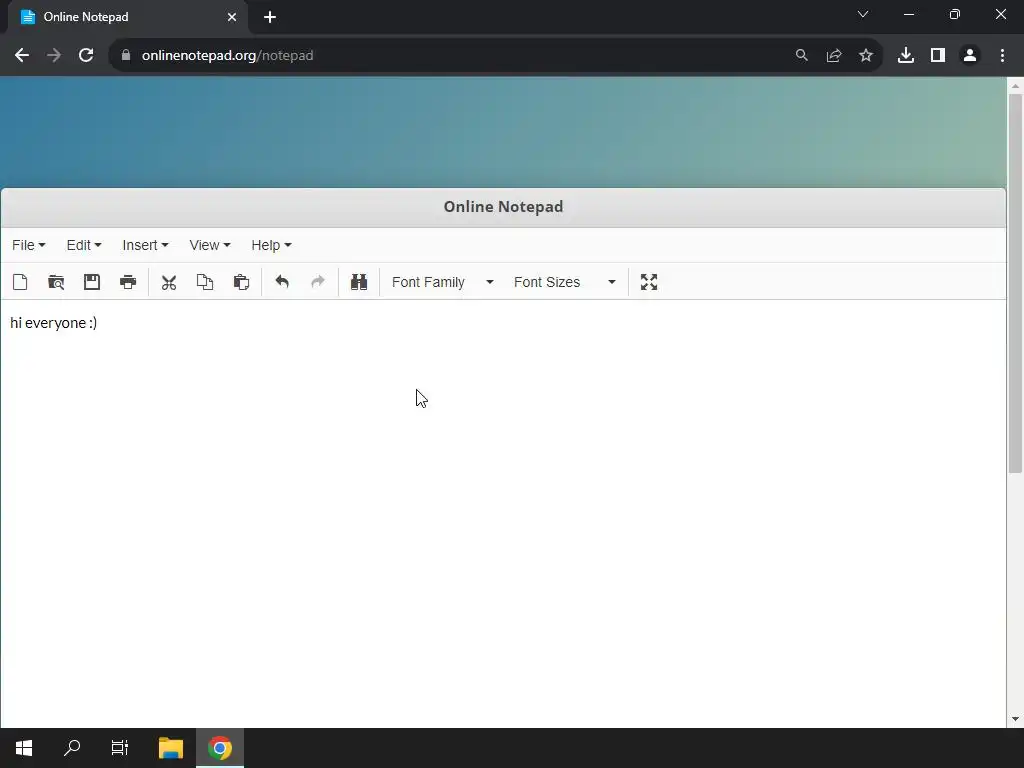This screenshot has height=768, width=1024.
Task: Open Chrome downloads icon
Action: [x=906, y=56]
